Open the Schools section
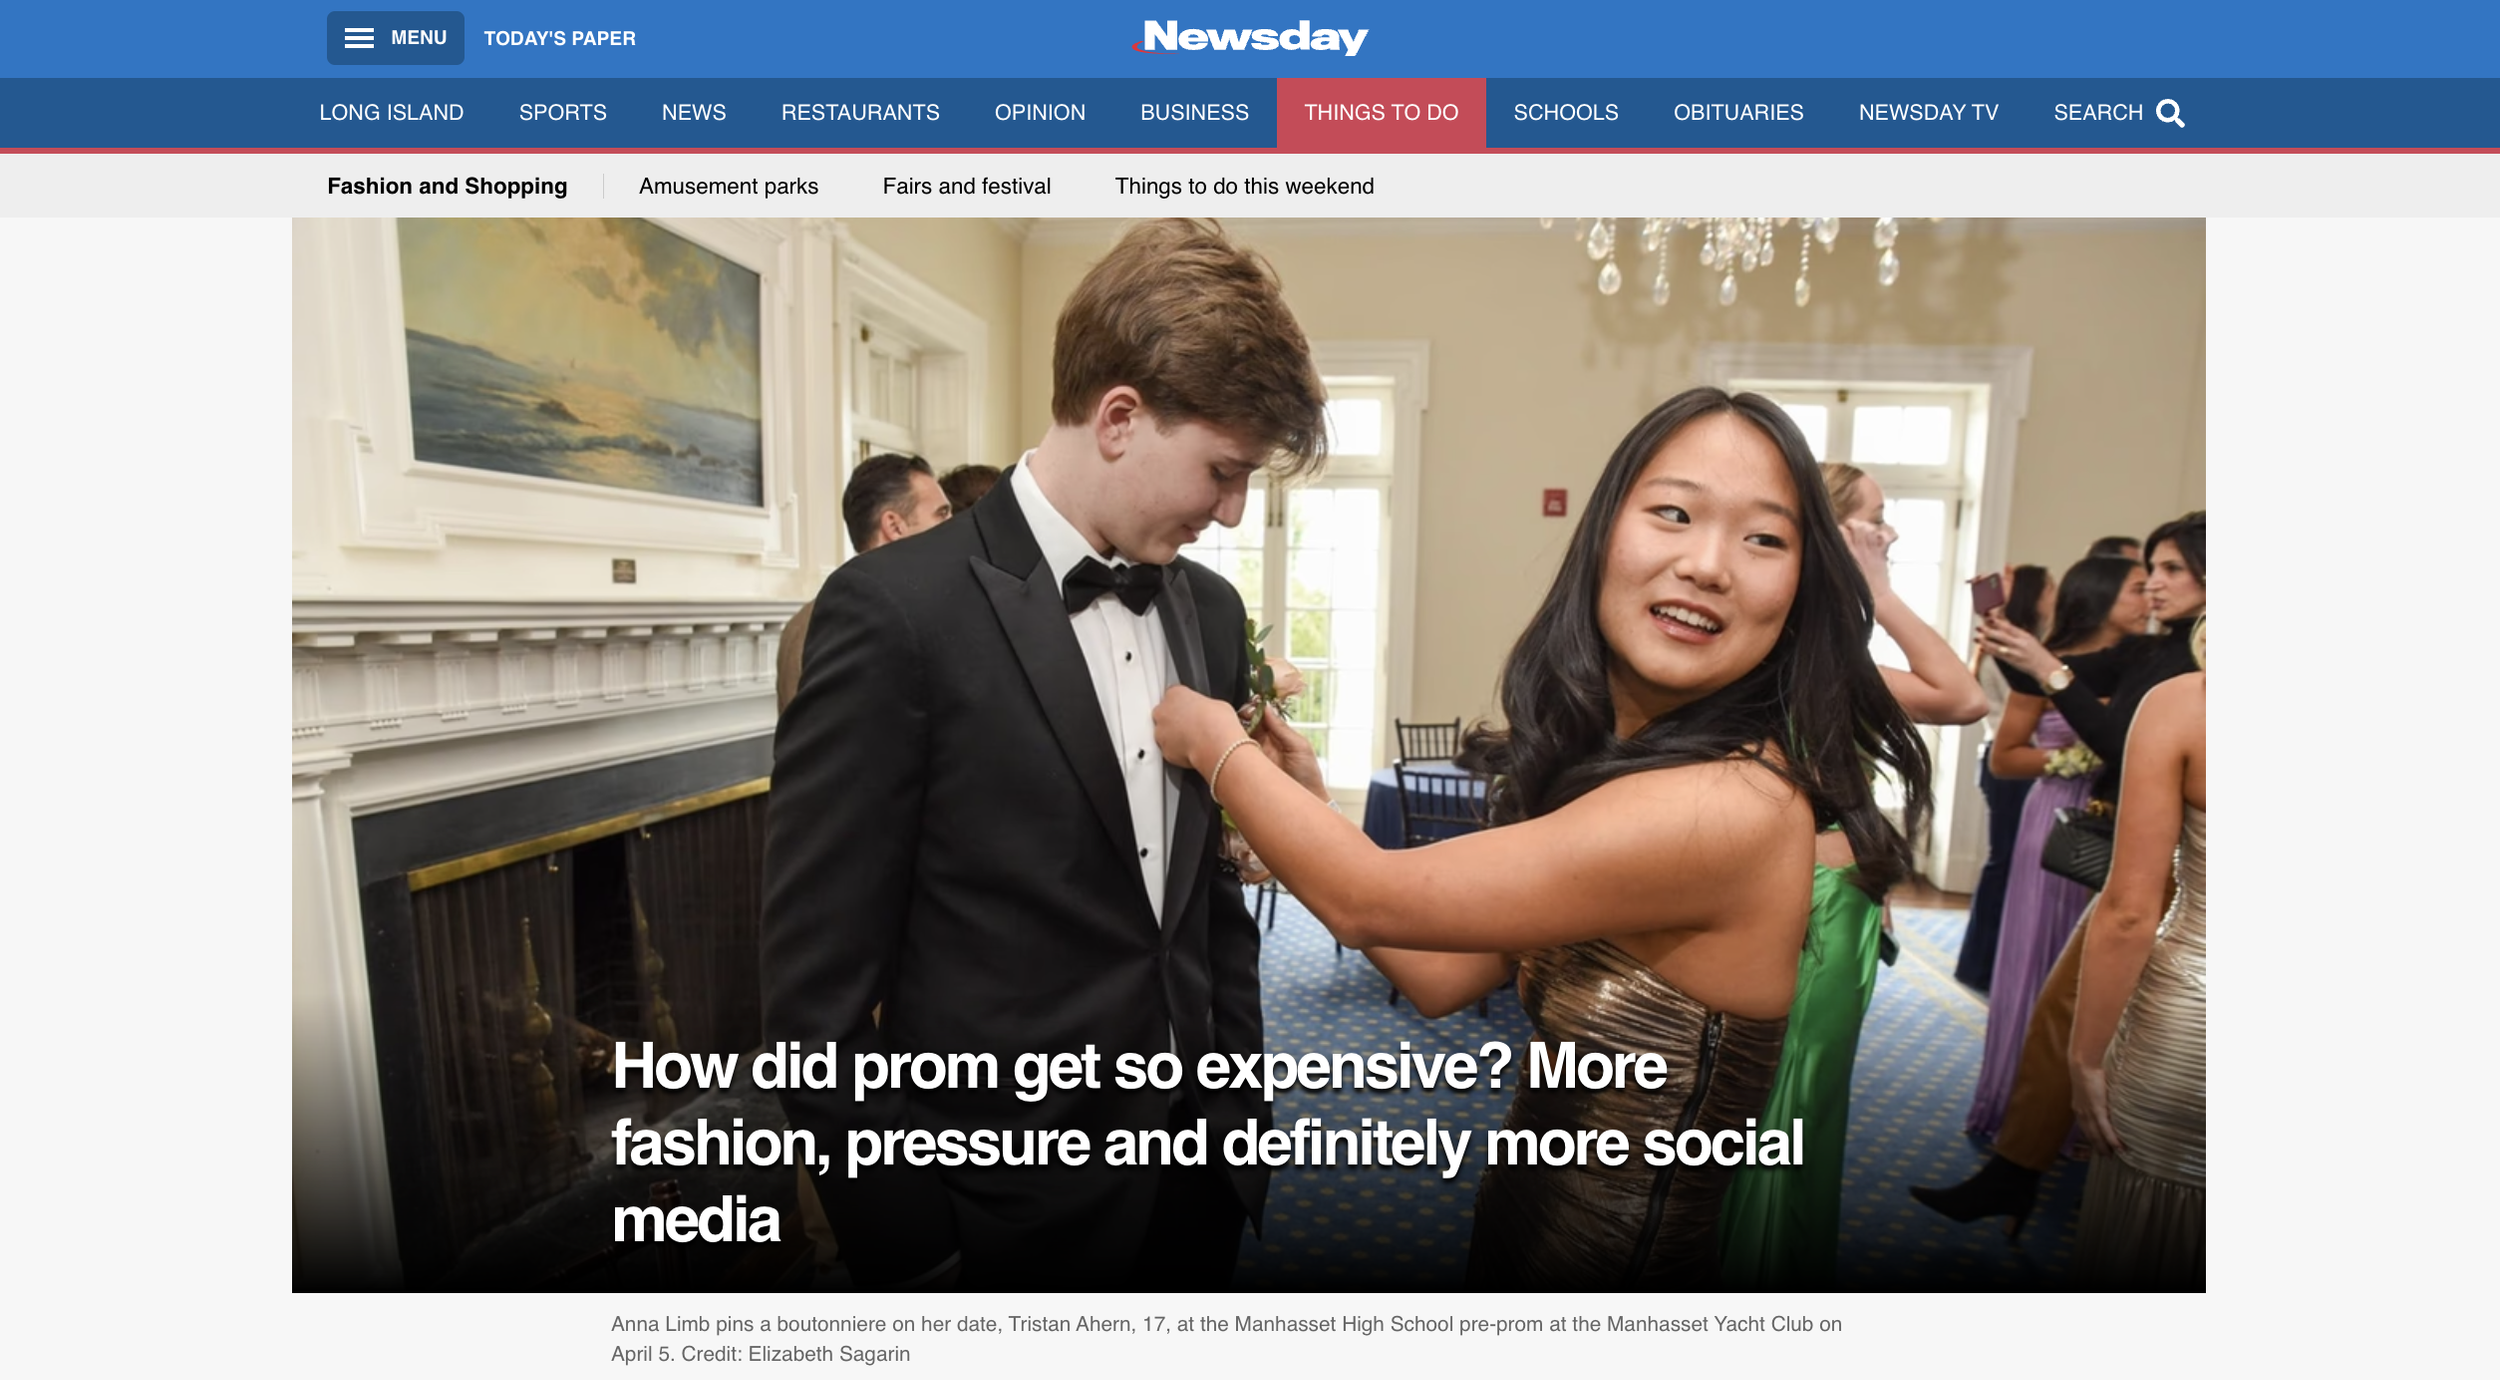Viewport: 2500px width, 1380px height. click(x=1566, y=113)
